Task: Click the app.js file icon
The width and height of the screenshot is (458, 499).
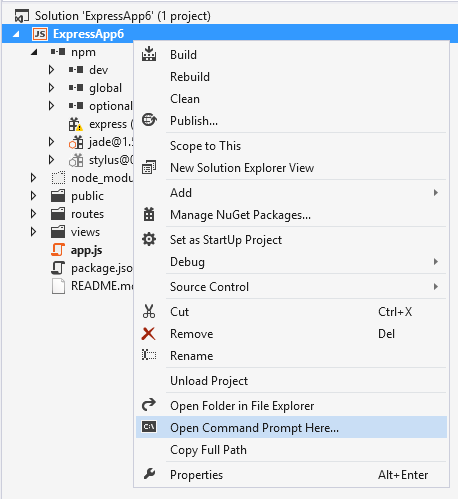Action: coord(58,250)
